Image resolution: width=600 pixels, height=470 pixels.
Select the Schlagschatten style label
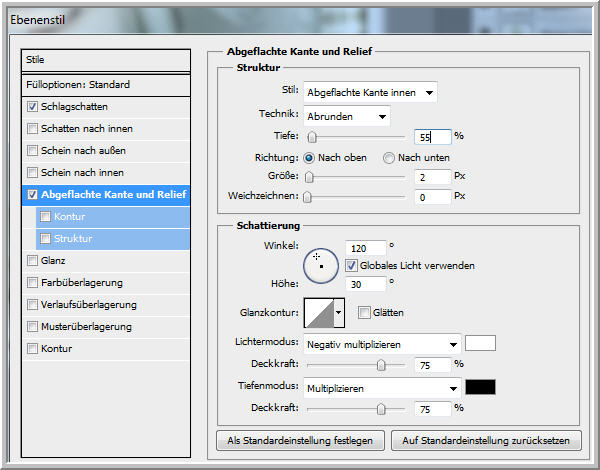click(x=74, y=107)
